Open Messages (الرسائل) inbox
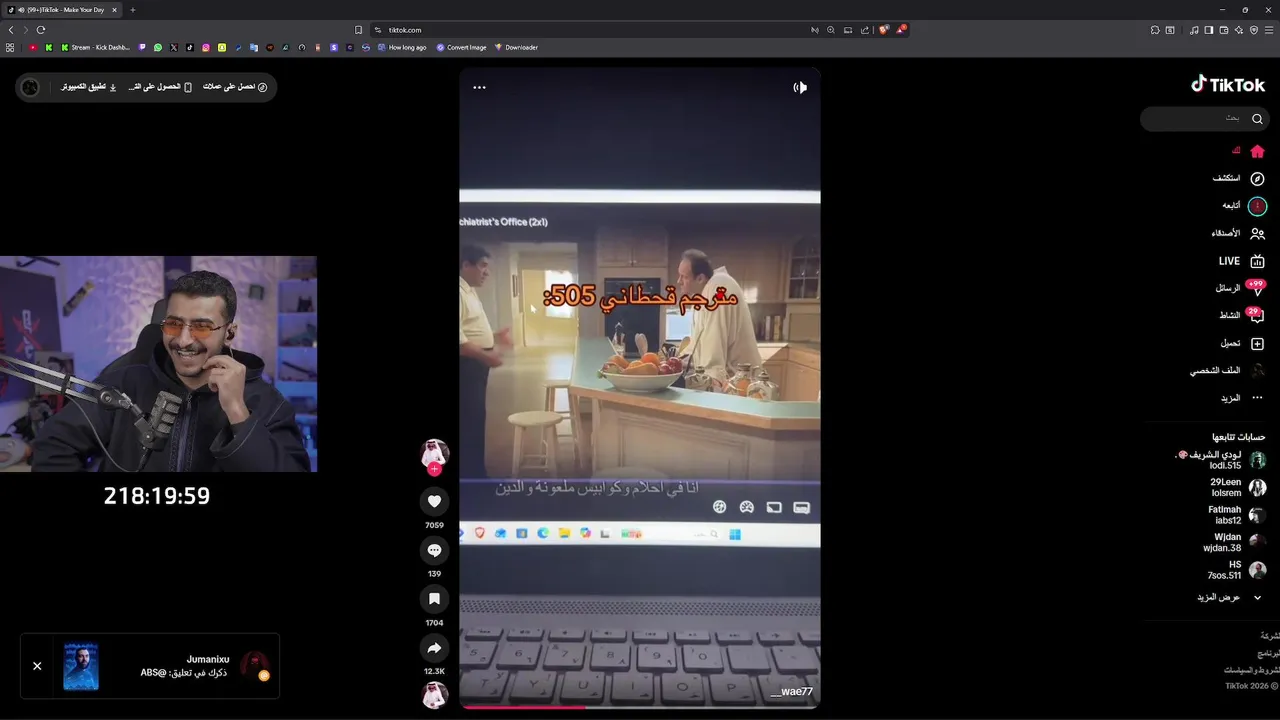 pyautogui.click(x=1240, y=288)
